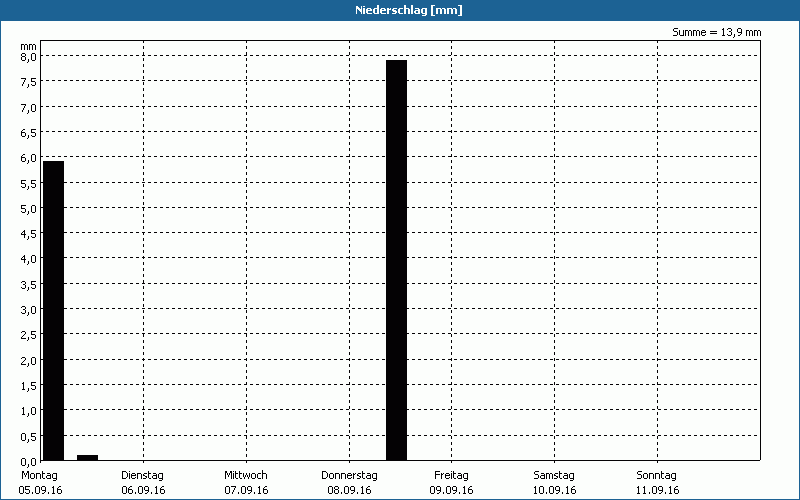
Task: Click the 7,0 y-axis value
Action: coord(29,108)
